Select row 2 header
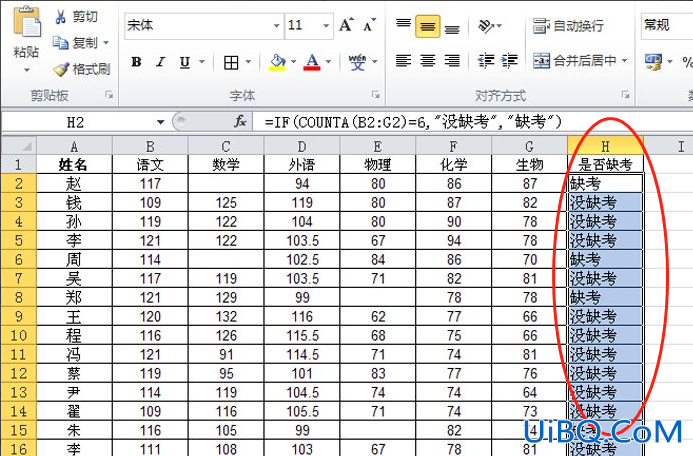Screen dimensions: 693x456 tap(19, 183)
